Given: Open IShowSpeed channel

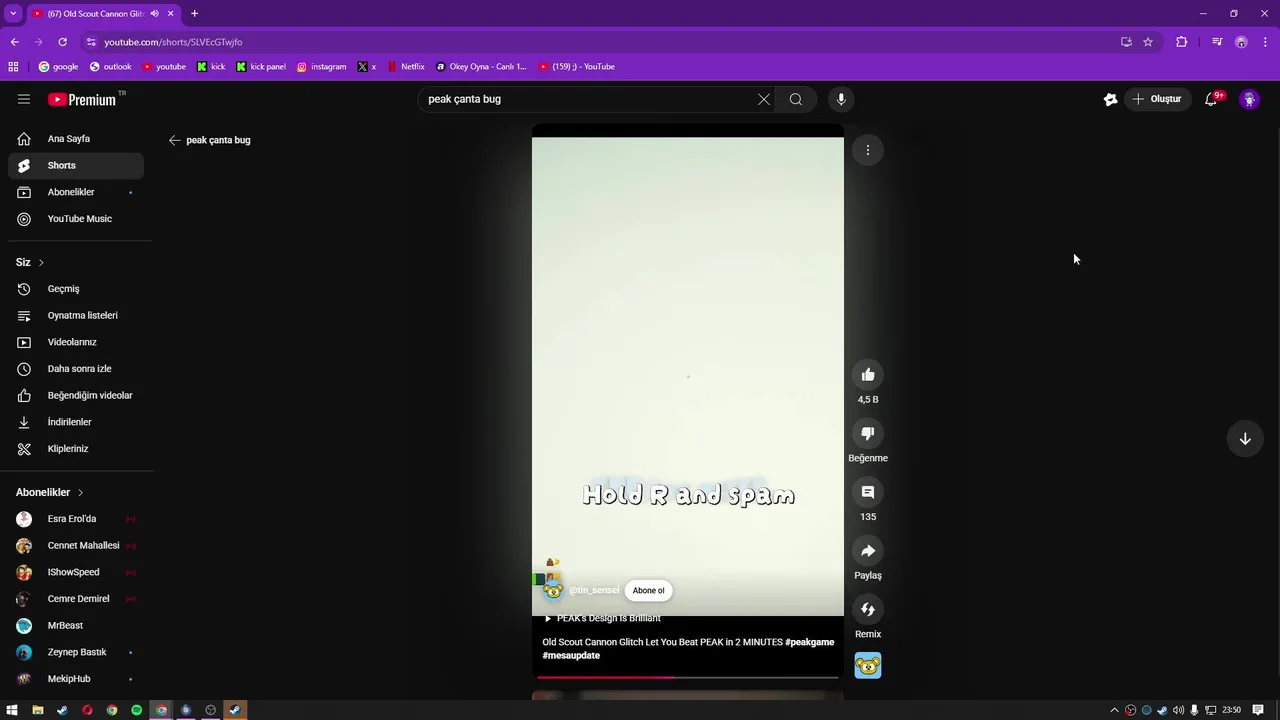Looking at the screenshot, I should coord(76,572).
